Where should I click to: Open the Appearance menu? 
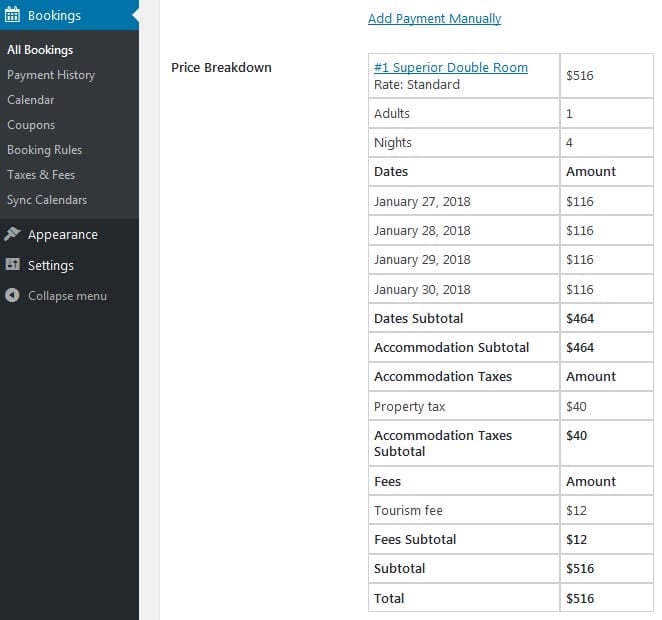tap(62, 234)
